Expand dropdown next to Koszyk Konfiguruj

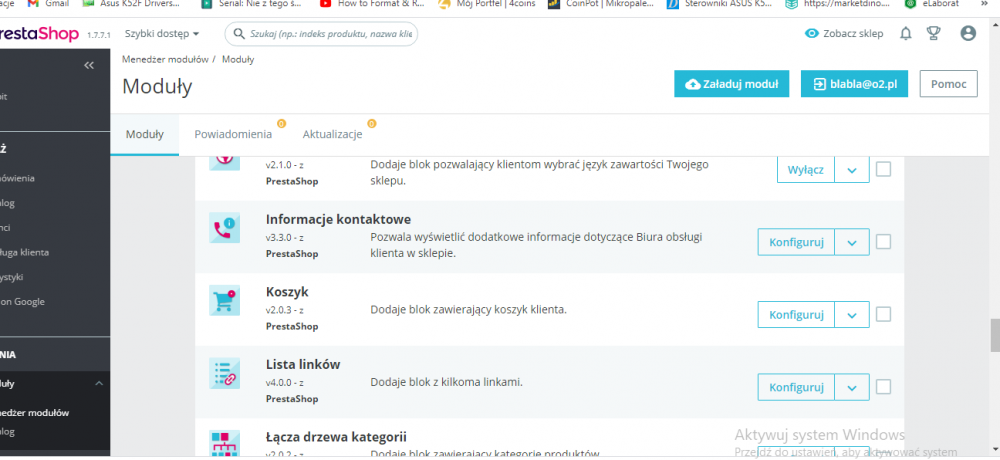pos(852,315)
